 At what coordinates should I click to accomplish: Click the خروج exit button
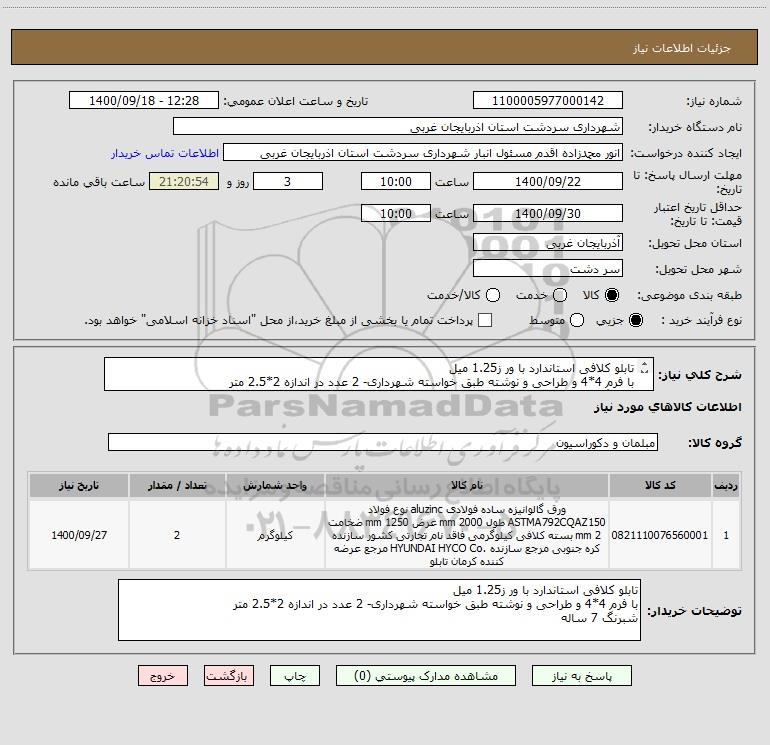point(163,676)
